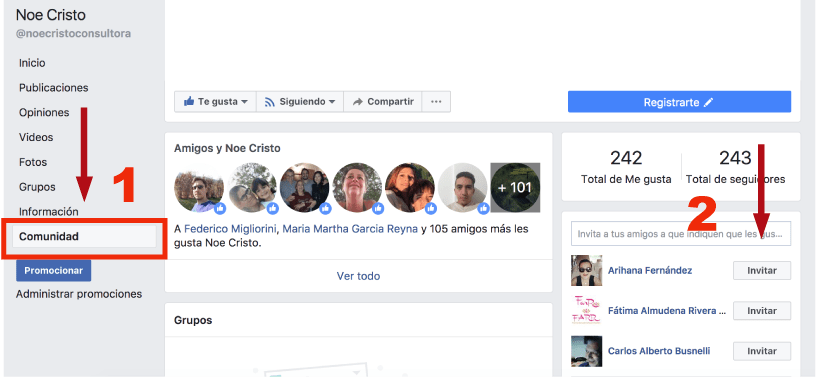The image size is (819, 377).
Task: Click the Noe Cristo page title
Action: pos(51,15)
